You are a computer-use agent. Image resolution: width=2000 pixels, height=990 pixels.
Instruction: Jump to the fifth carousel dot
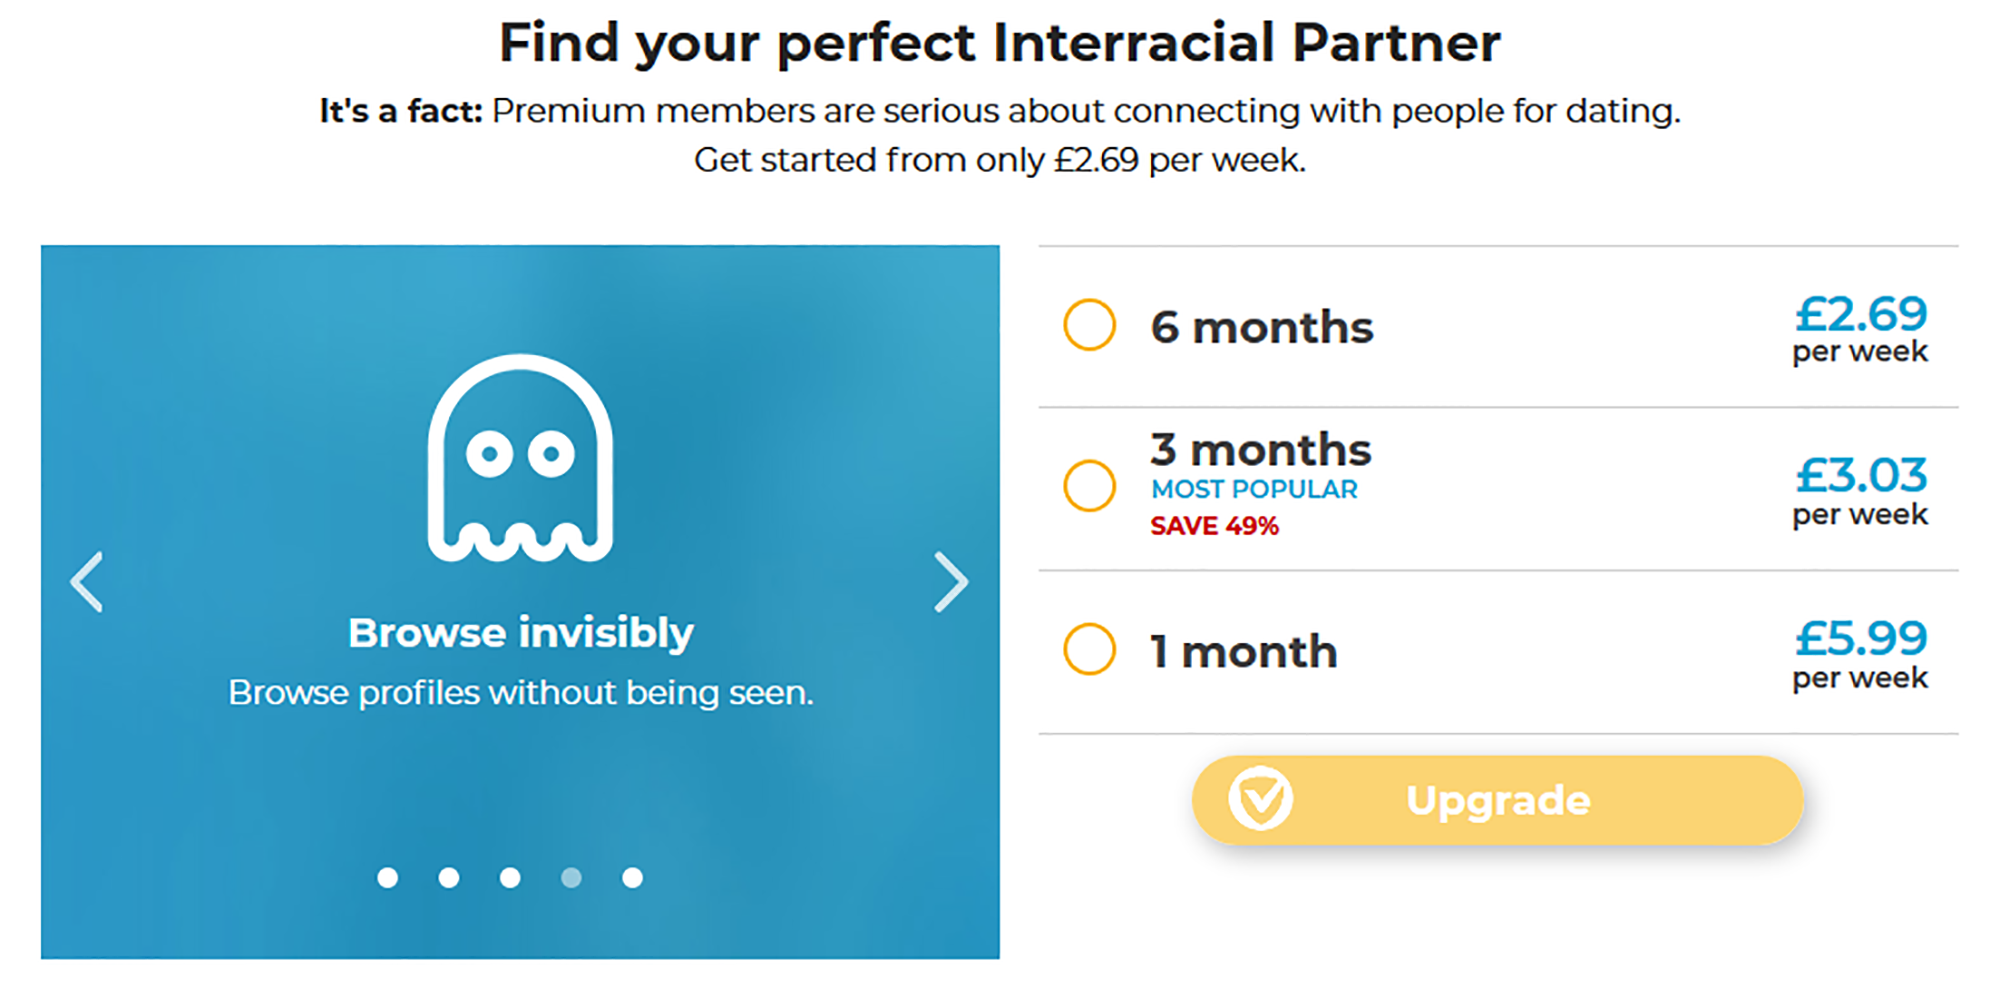click(x=632, y=878)
